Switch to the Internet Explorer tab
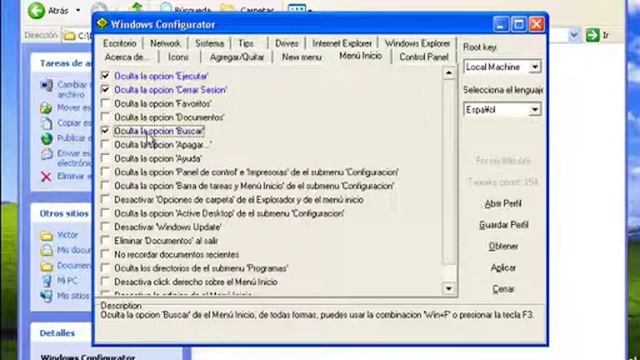This screenshot has height=360, width=640. [342, 43]
